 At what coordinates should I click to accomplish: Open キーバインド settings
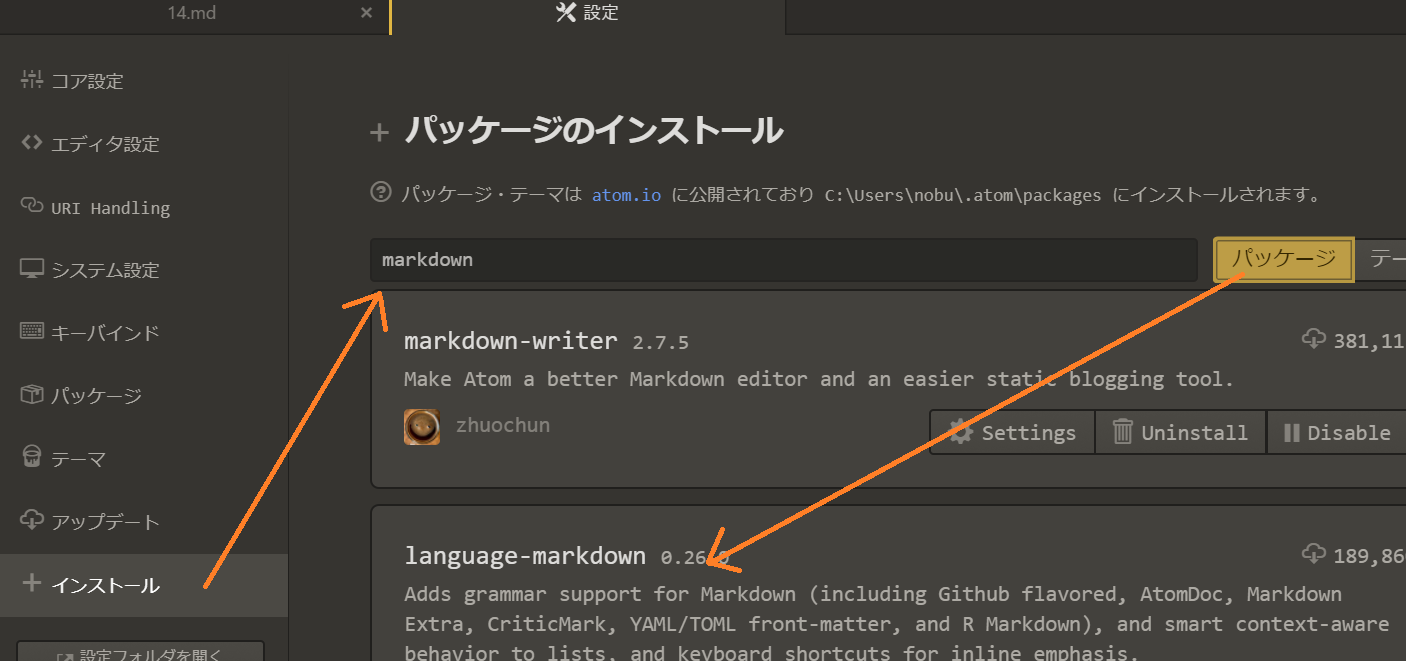144,333
